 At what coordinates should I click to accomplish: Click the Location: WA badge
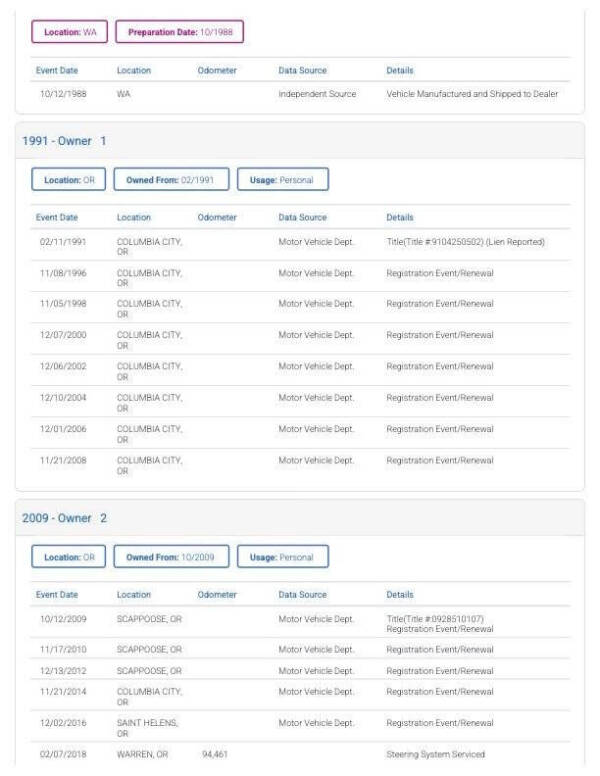pos(69,32)
